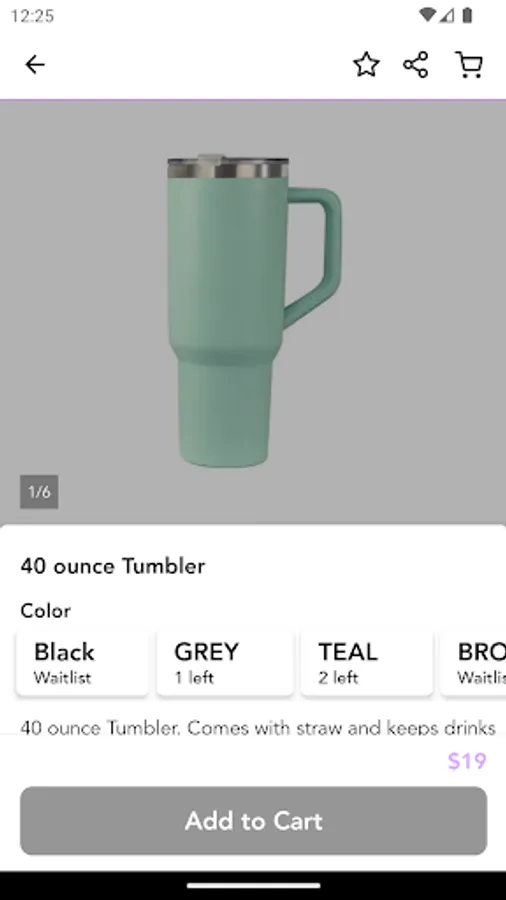Tap the teal tumbler product image
Viewport: 506px width, 900px height.
(x=253, y=311)
